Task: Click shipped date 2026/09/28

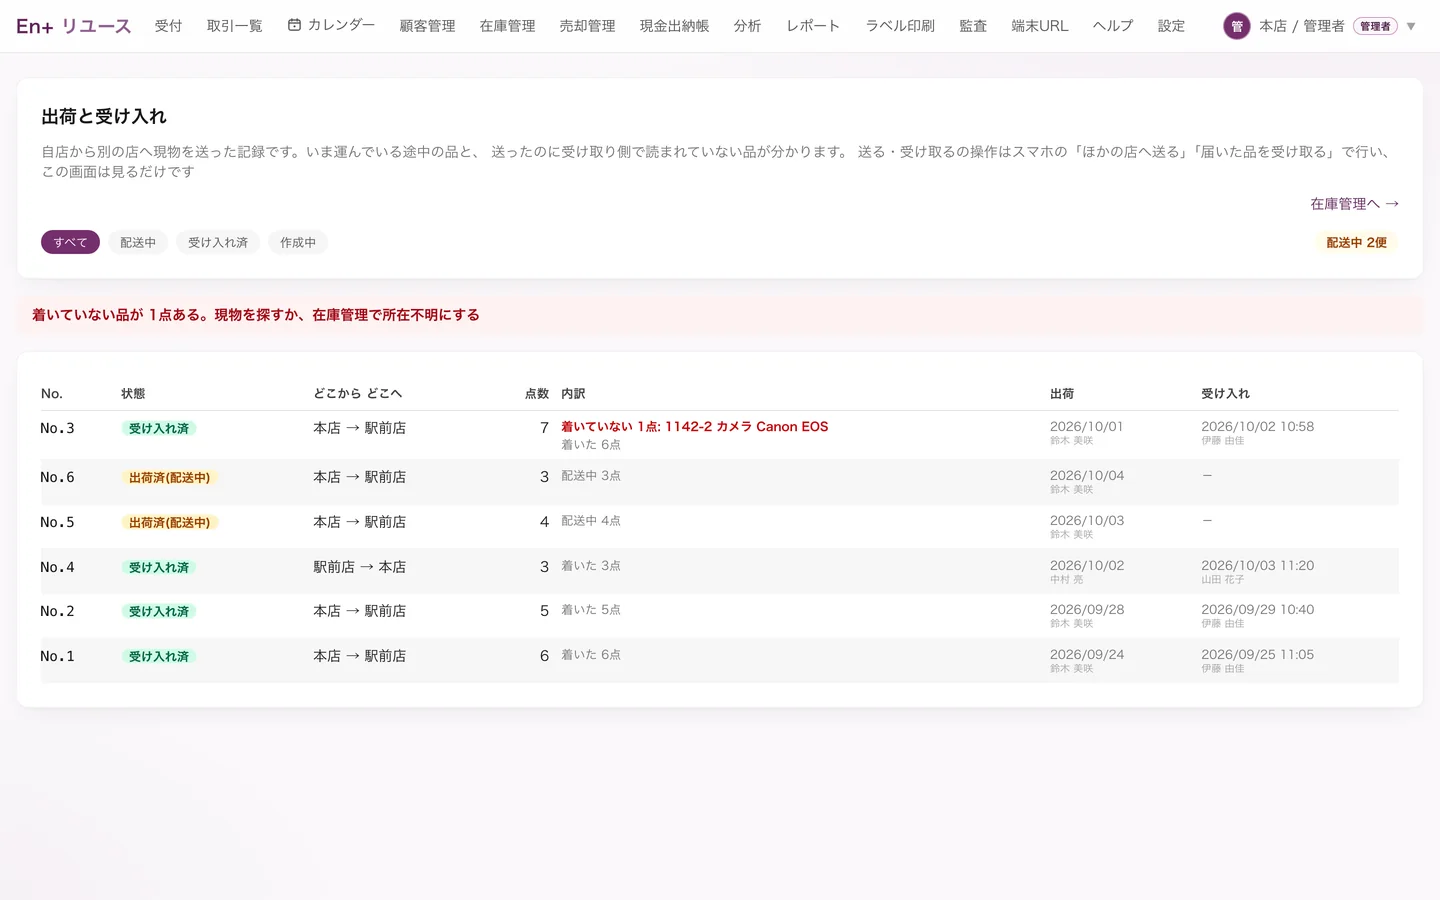Action: (x=1087, y=609)
